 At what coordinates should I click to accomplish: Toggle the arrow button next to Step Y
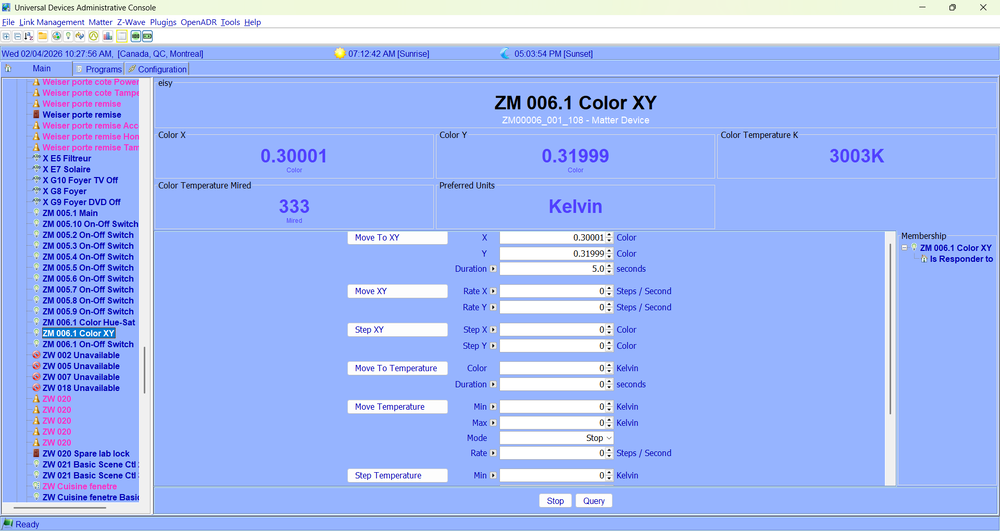(x=494, y=346)
